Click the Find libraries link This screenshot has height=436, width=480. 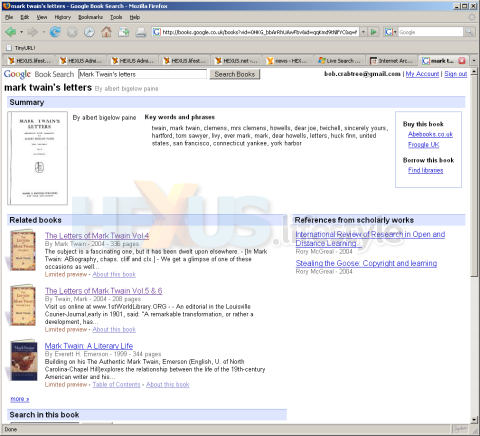[426, 170]
